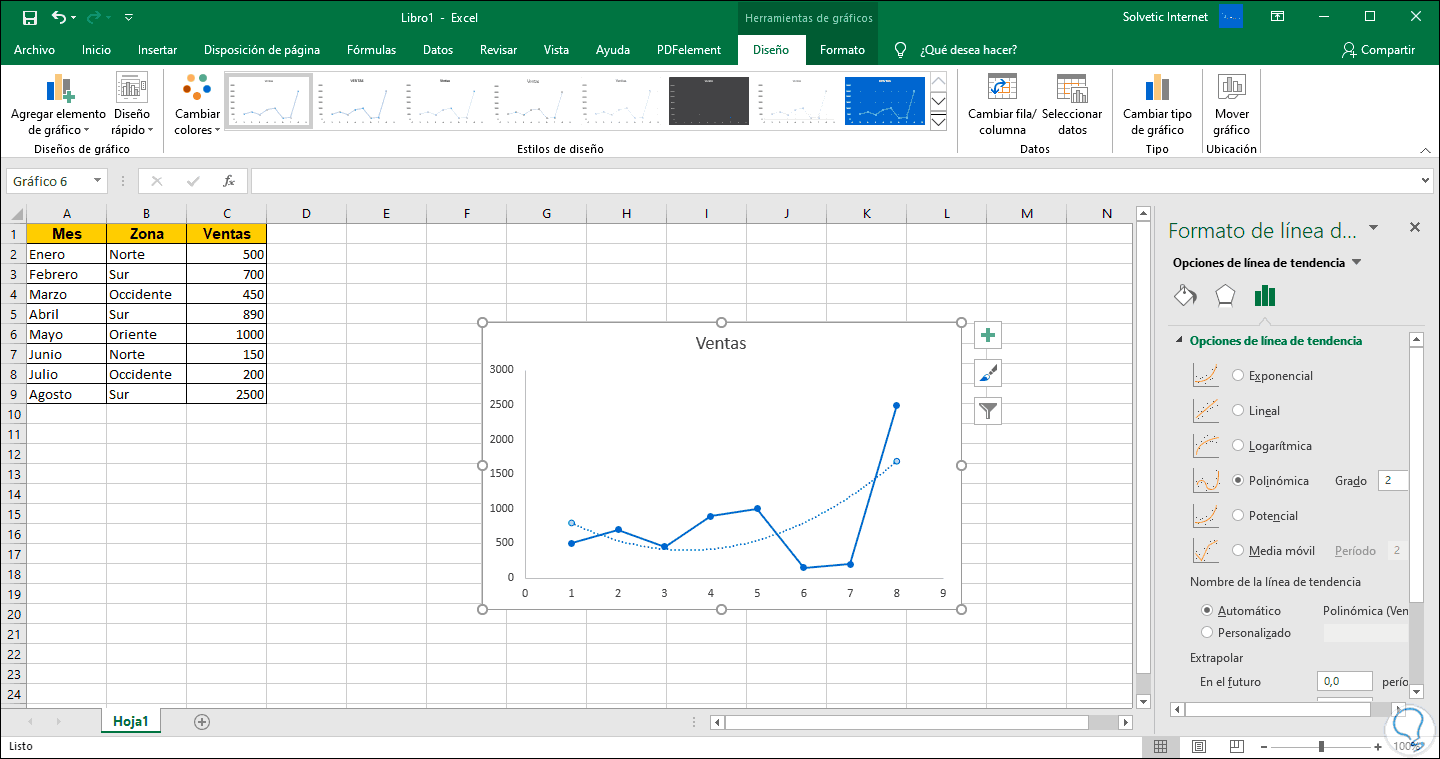The image size is (1440, 759).
Task: Open the Diseño rápido dropdown
Action: click(x=132, y=104)
